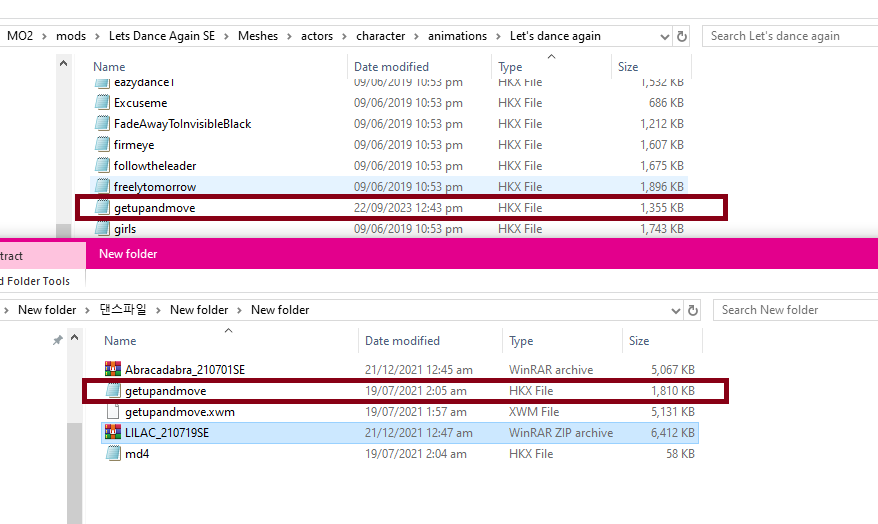Screen dimensions: 878x524
Task: Navigate to animations breadcrumb
Action: (457, 36)
